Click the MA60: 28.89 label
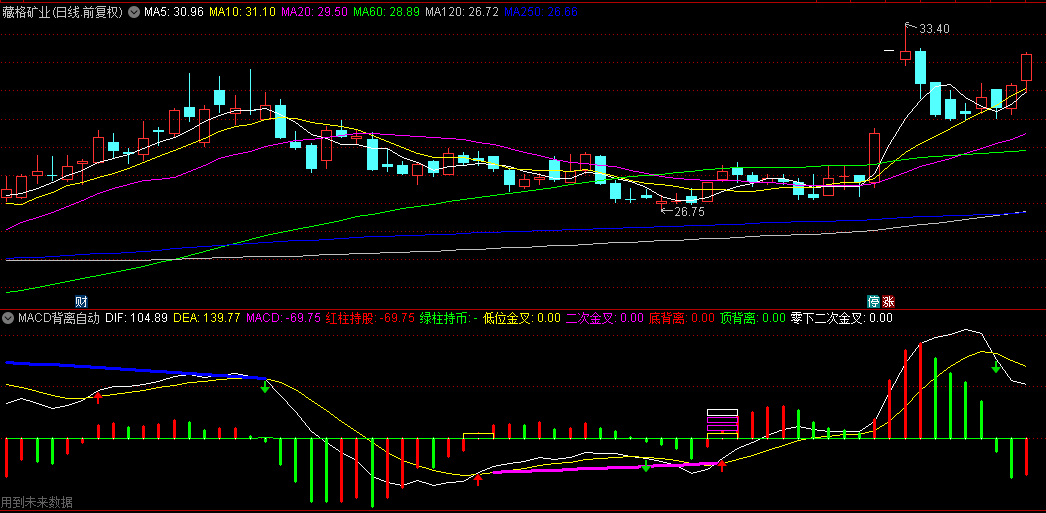Image resolution: width=1046 pixels, height=513 pixels. click(x=387, y=11)
